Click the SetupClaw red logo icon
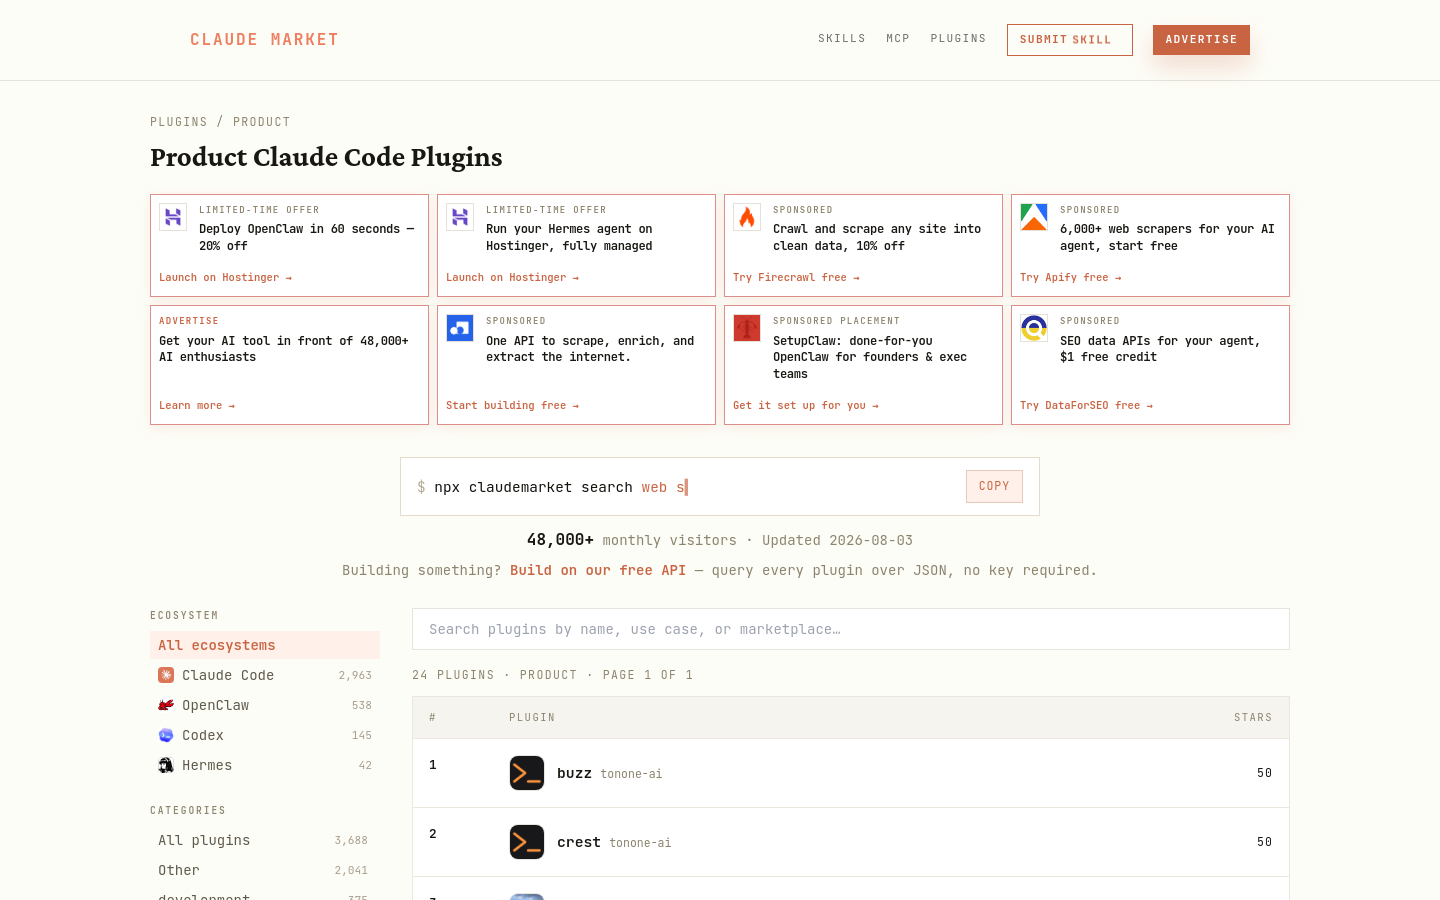This screenshot has width=1440, height=900. pos(747,328)
